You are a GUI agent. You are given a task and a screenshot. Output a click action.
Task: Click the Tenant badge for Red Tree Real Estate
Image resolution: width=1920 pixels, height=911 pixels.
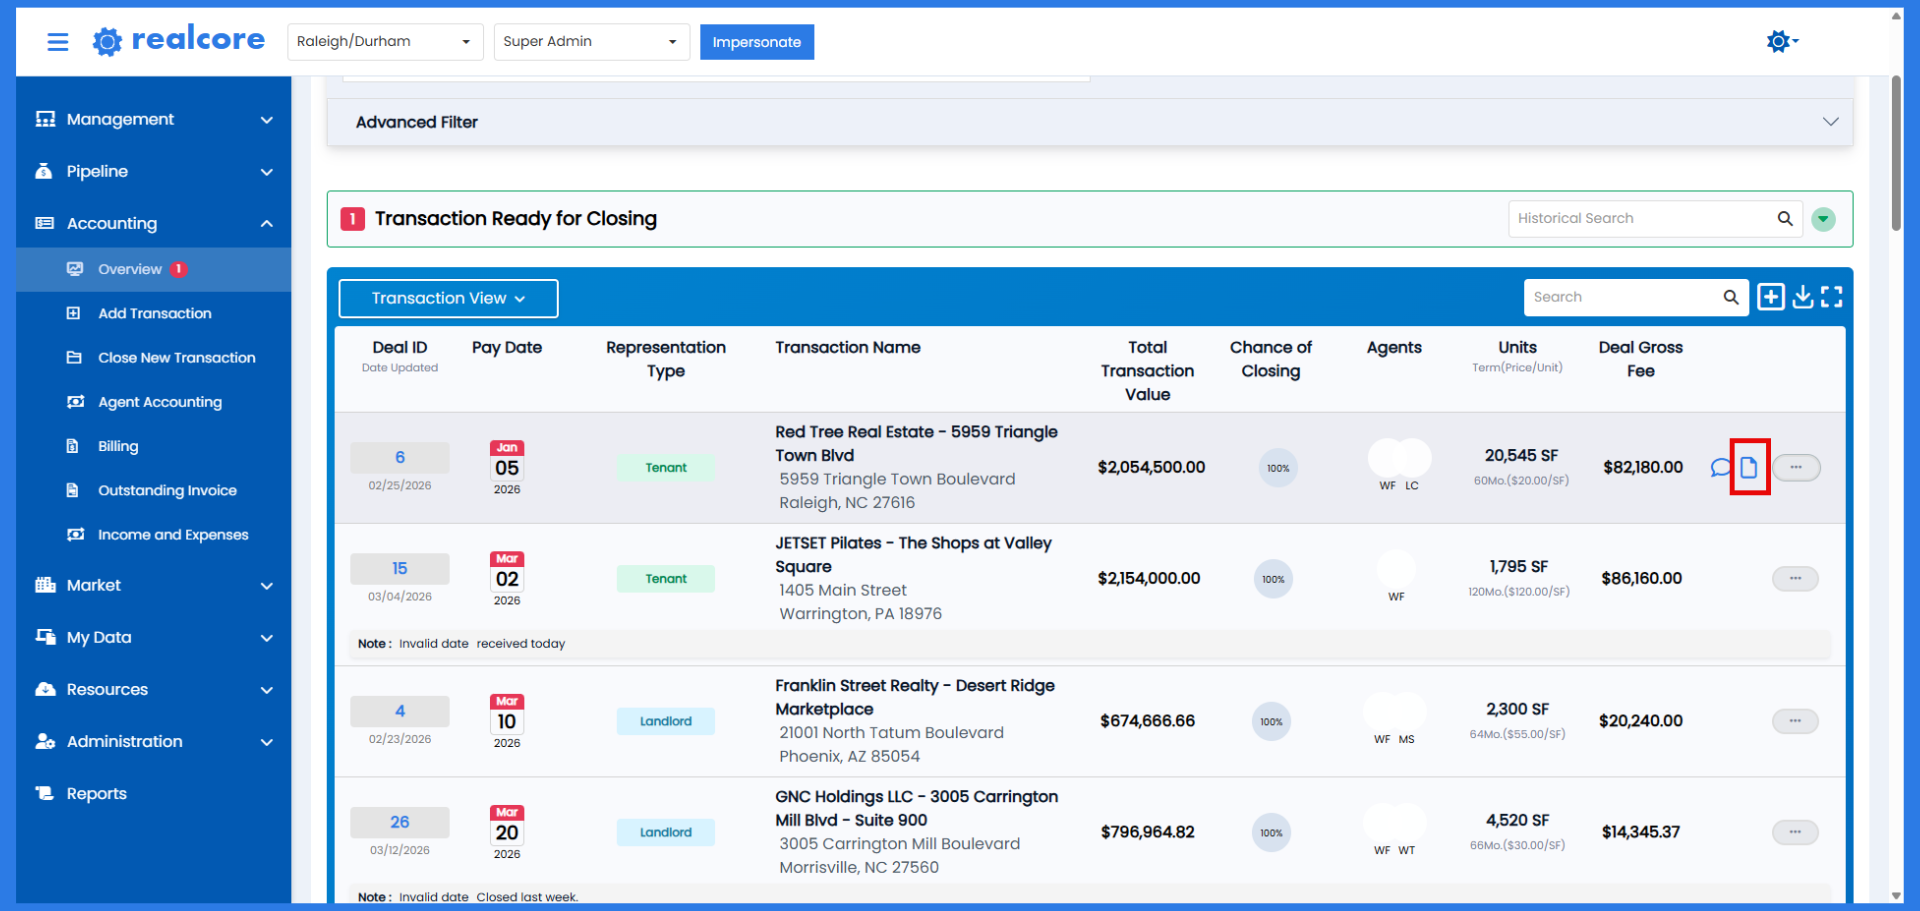pyautogui.click(x=666, y=467)
